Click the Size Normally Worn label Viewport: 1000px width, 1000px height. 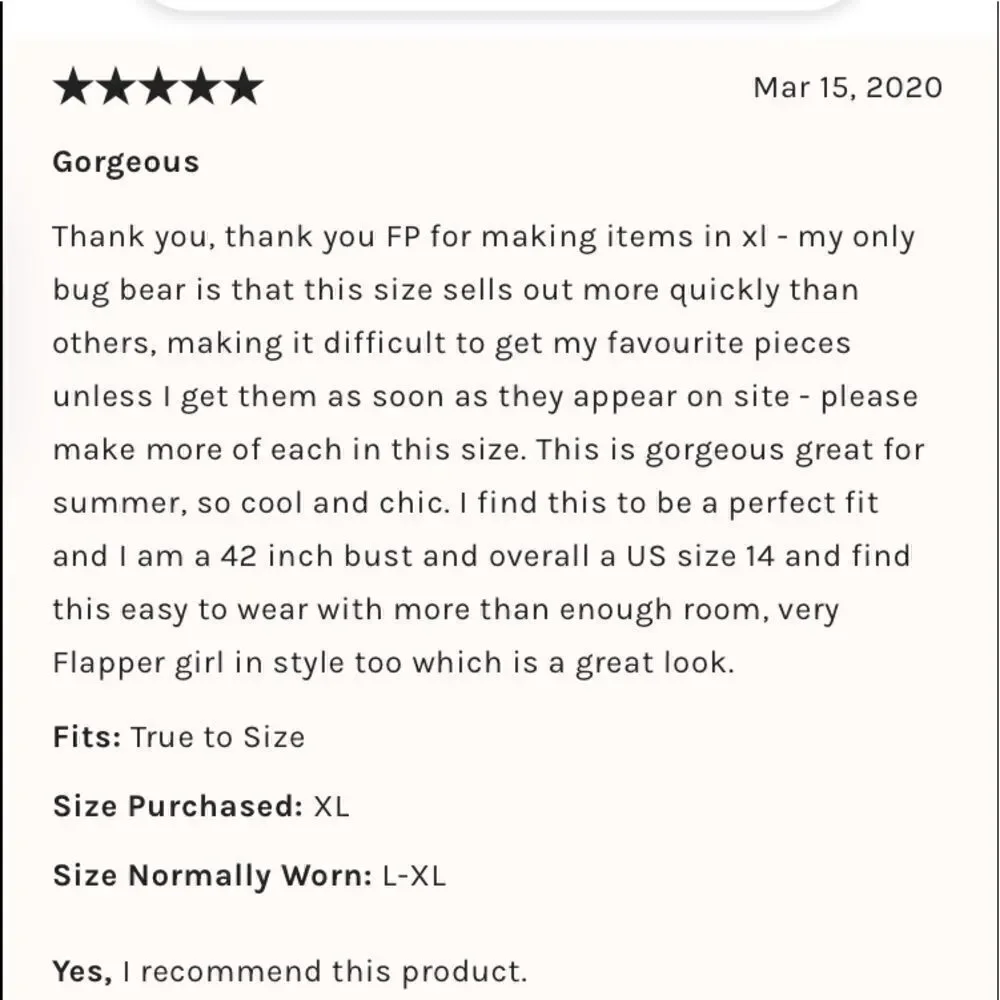(212, 875)
